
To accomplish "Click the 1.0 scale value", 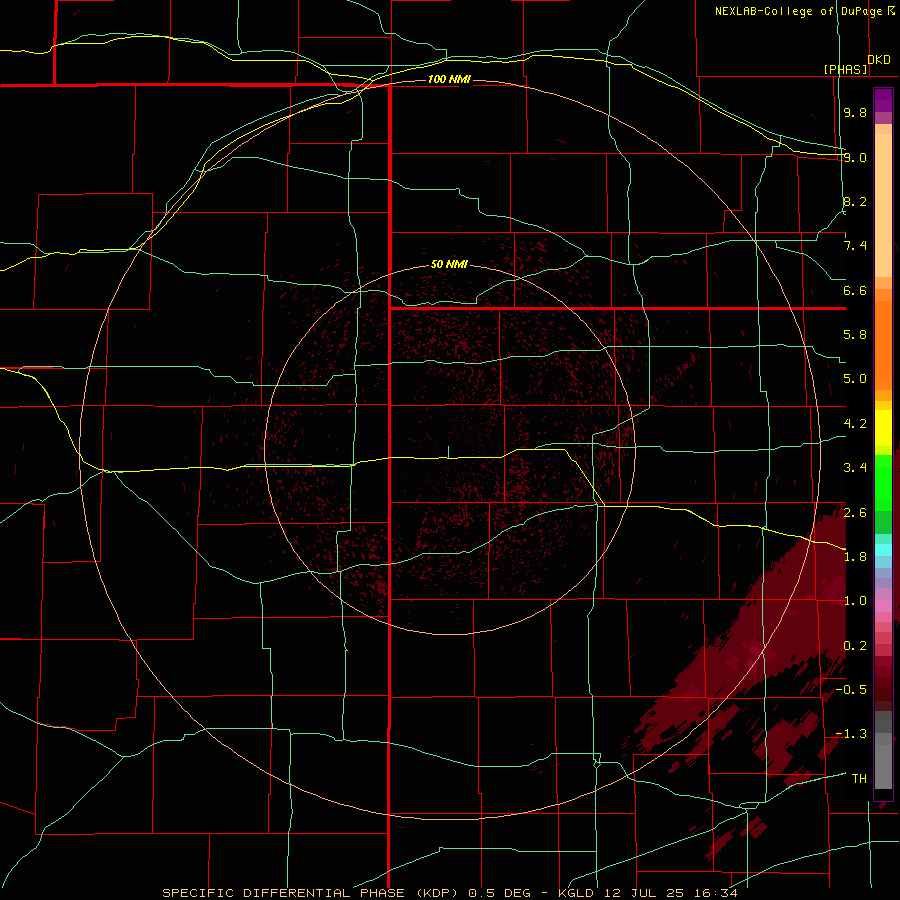I will (855, 601).
